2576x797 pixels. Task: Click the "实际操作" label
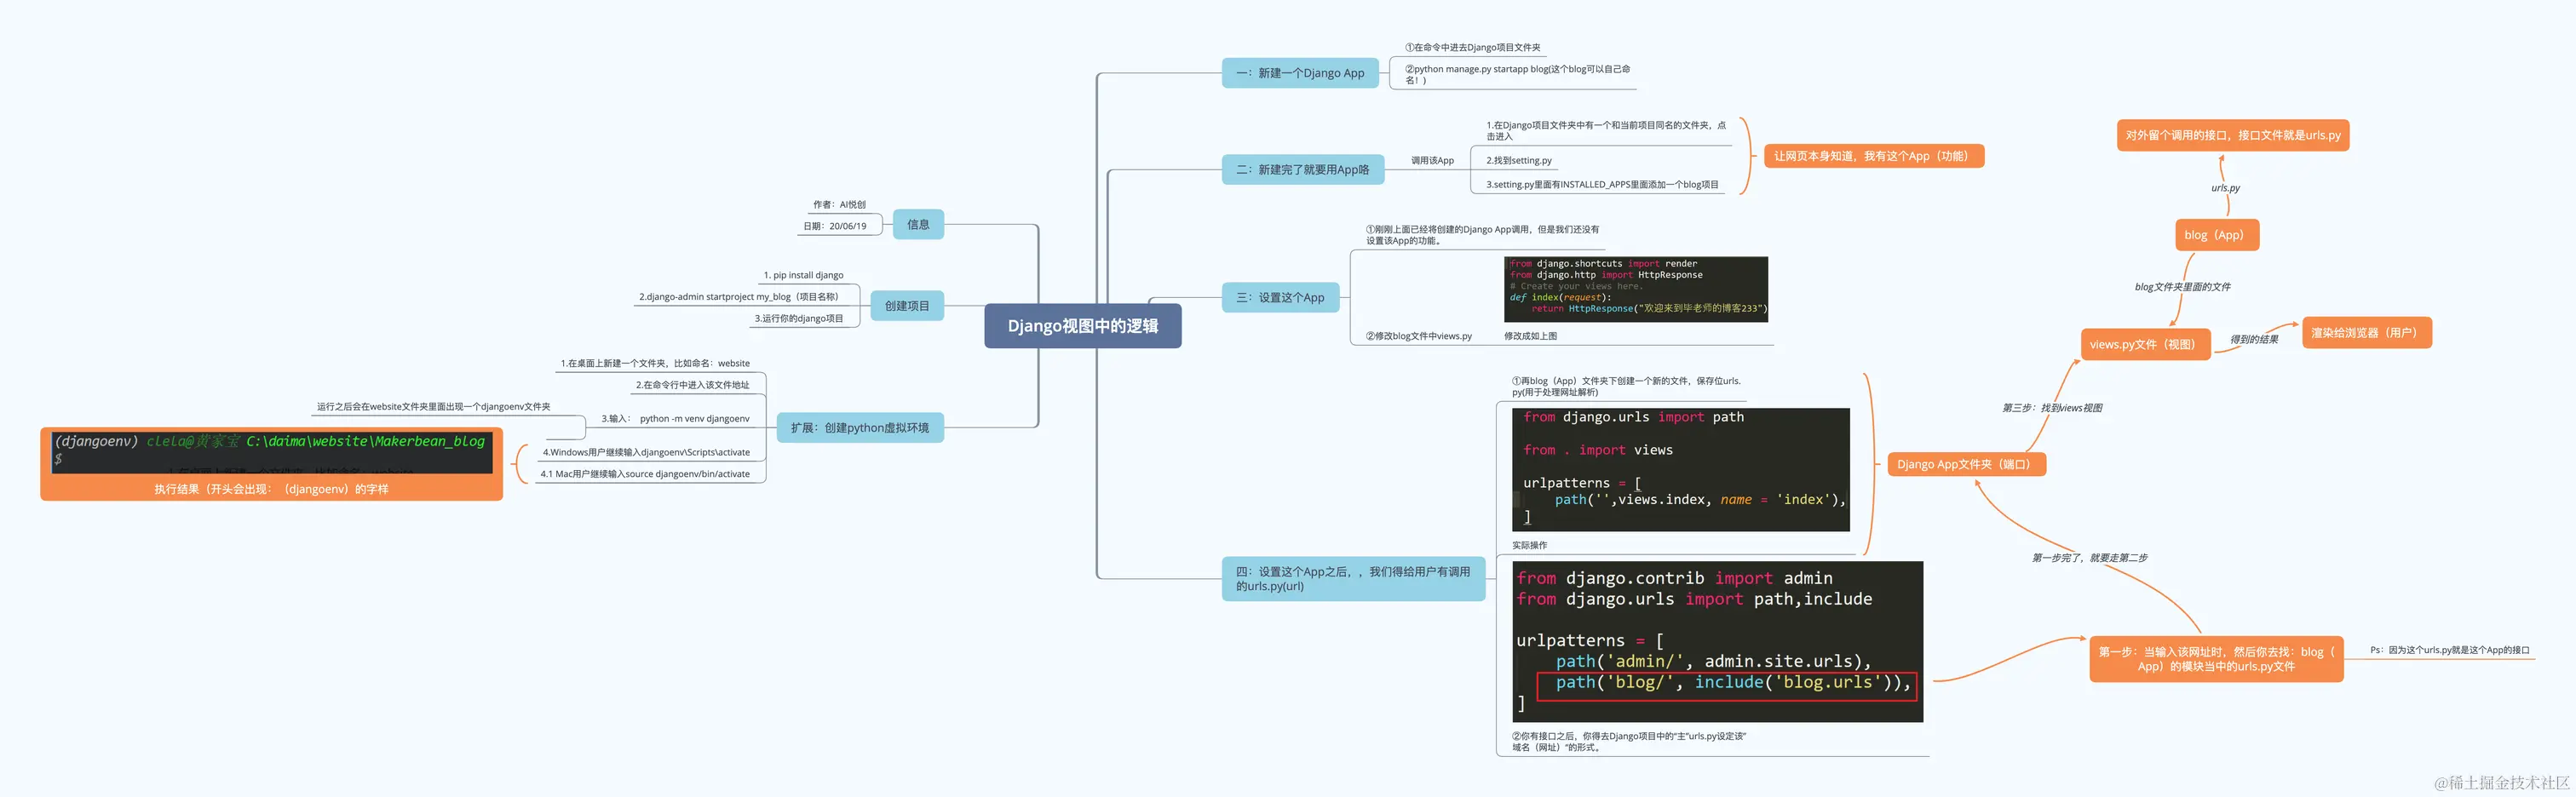pos(1529,545)
